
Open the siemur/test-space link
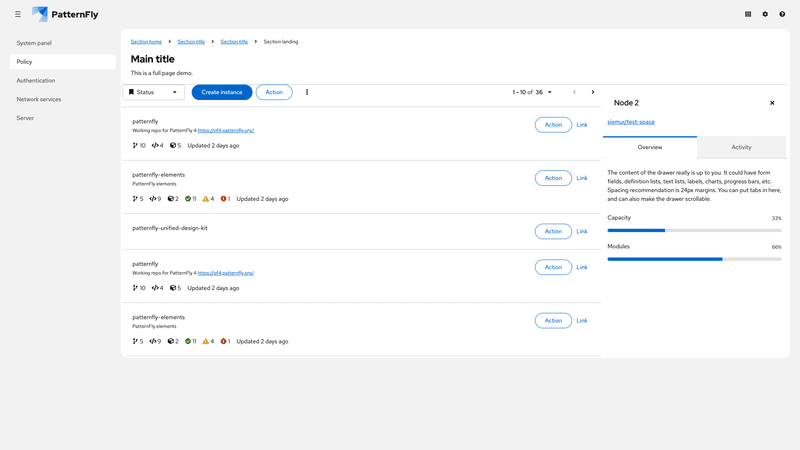pyautogui.click(x=631, y=122)
